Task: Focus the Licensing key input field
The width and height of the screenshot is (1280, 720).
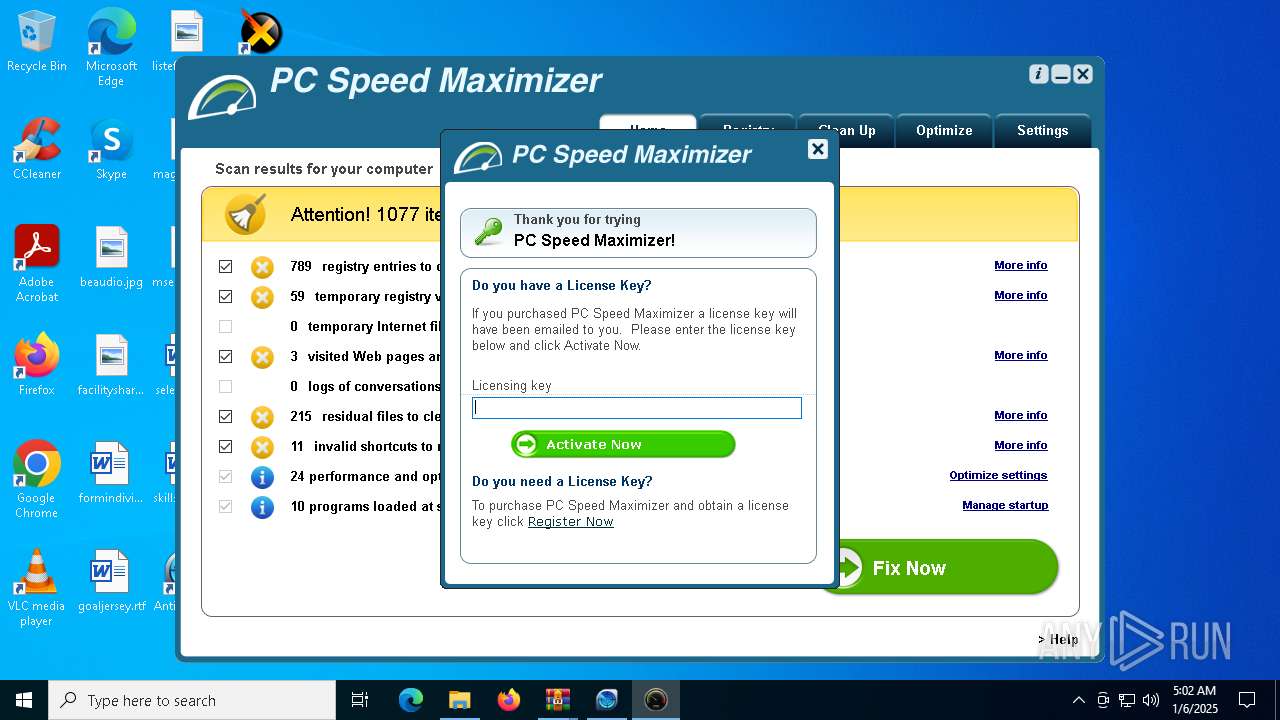Action: pos(637,408)
